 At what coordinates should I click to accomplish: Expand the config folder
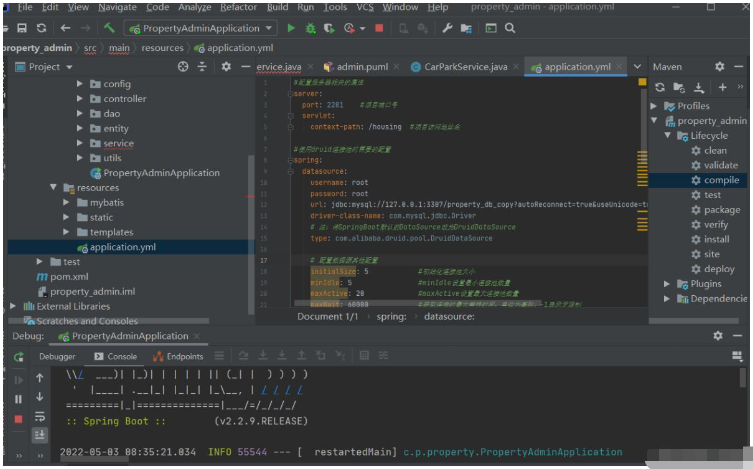tap(80, 84)
